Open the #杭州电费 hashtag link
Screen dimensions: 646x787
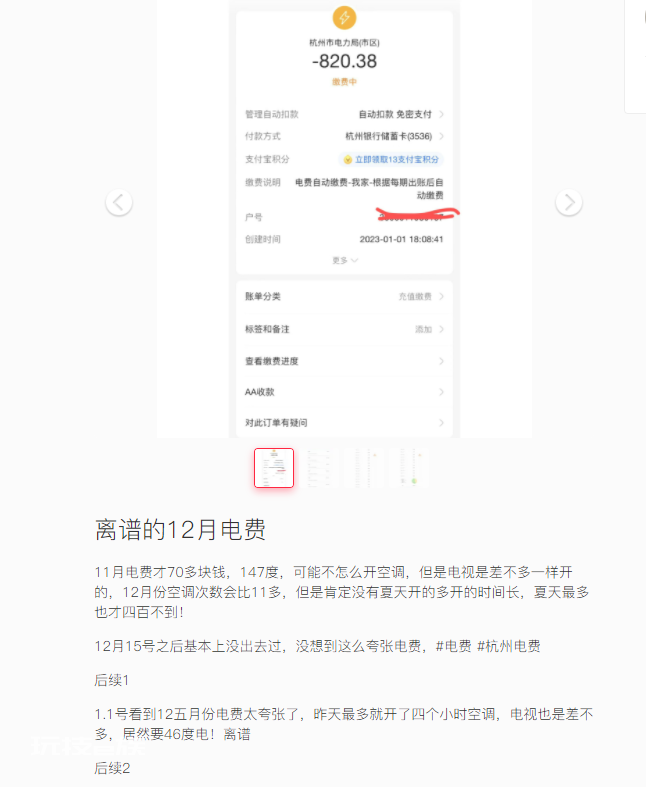click(x=508, y=646)
